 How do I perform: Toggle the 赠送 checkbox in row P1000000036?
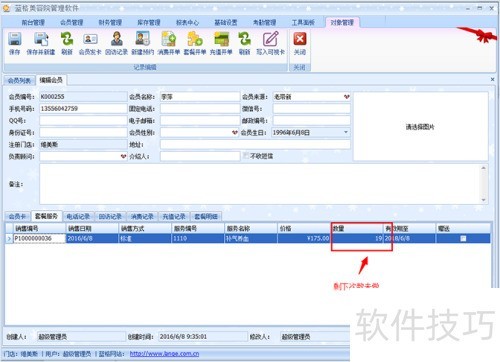click(463, 238)
